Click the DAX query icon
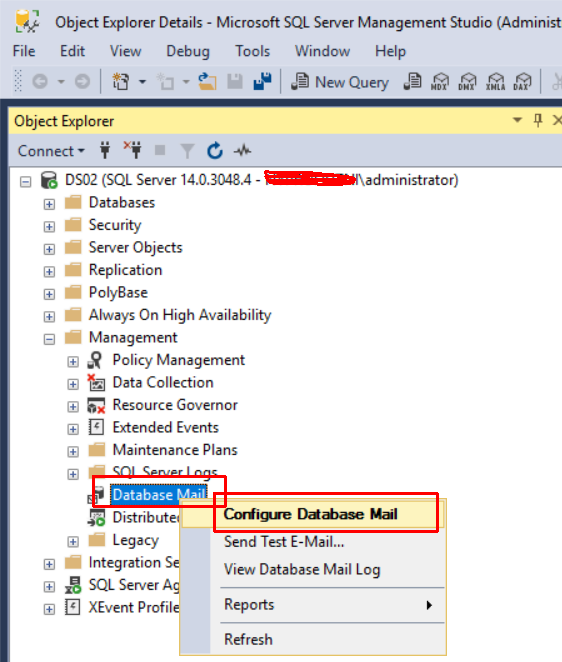 click(x=522, y=81)
